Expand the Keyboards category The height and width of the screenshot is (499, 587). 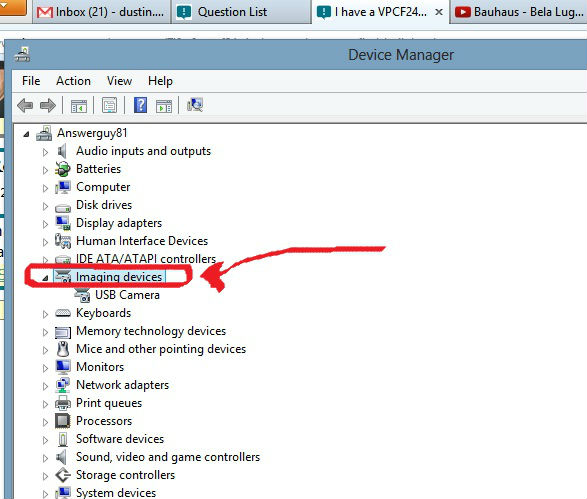(45, 314)
